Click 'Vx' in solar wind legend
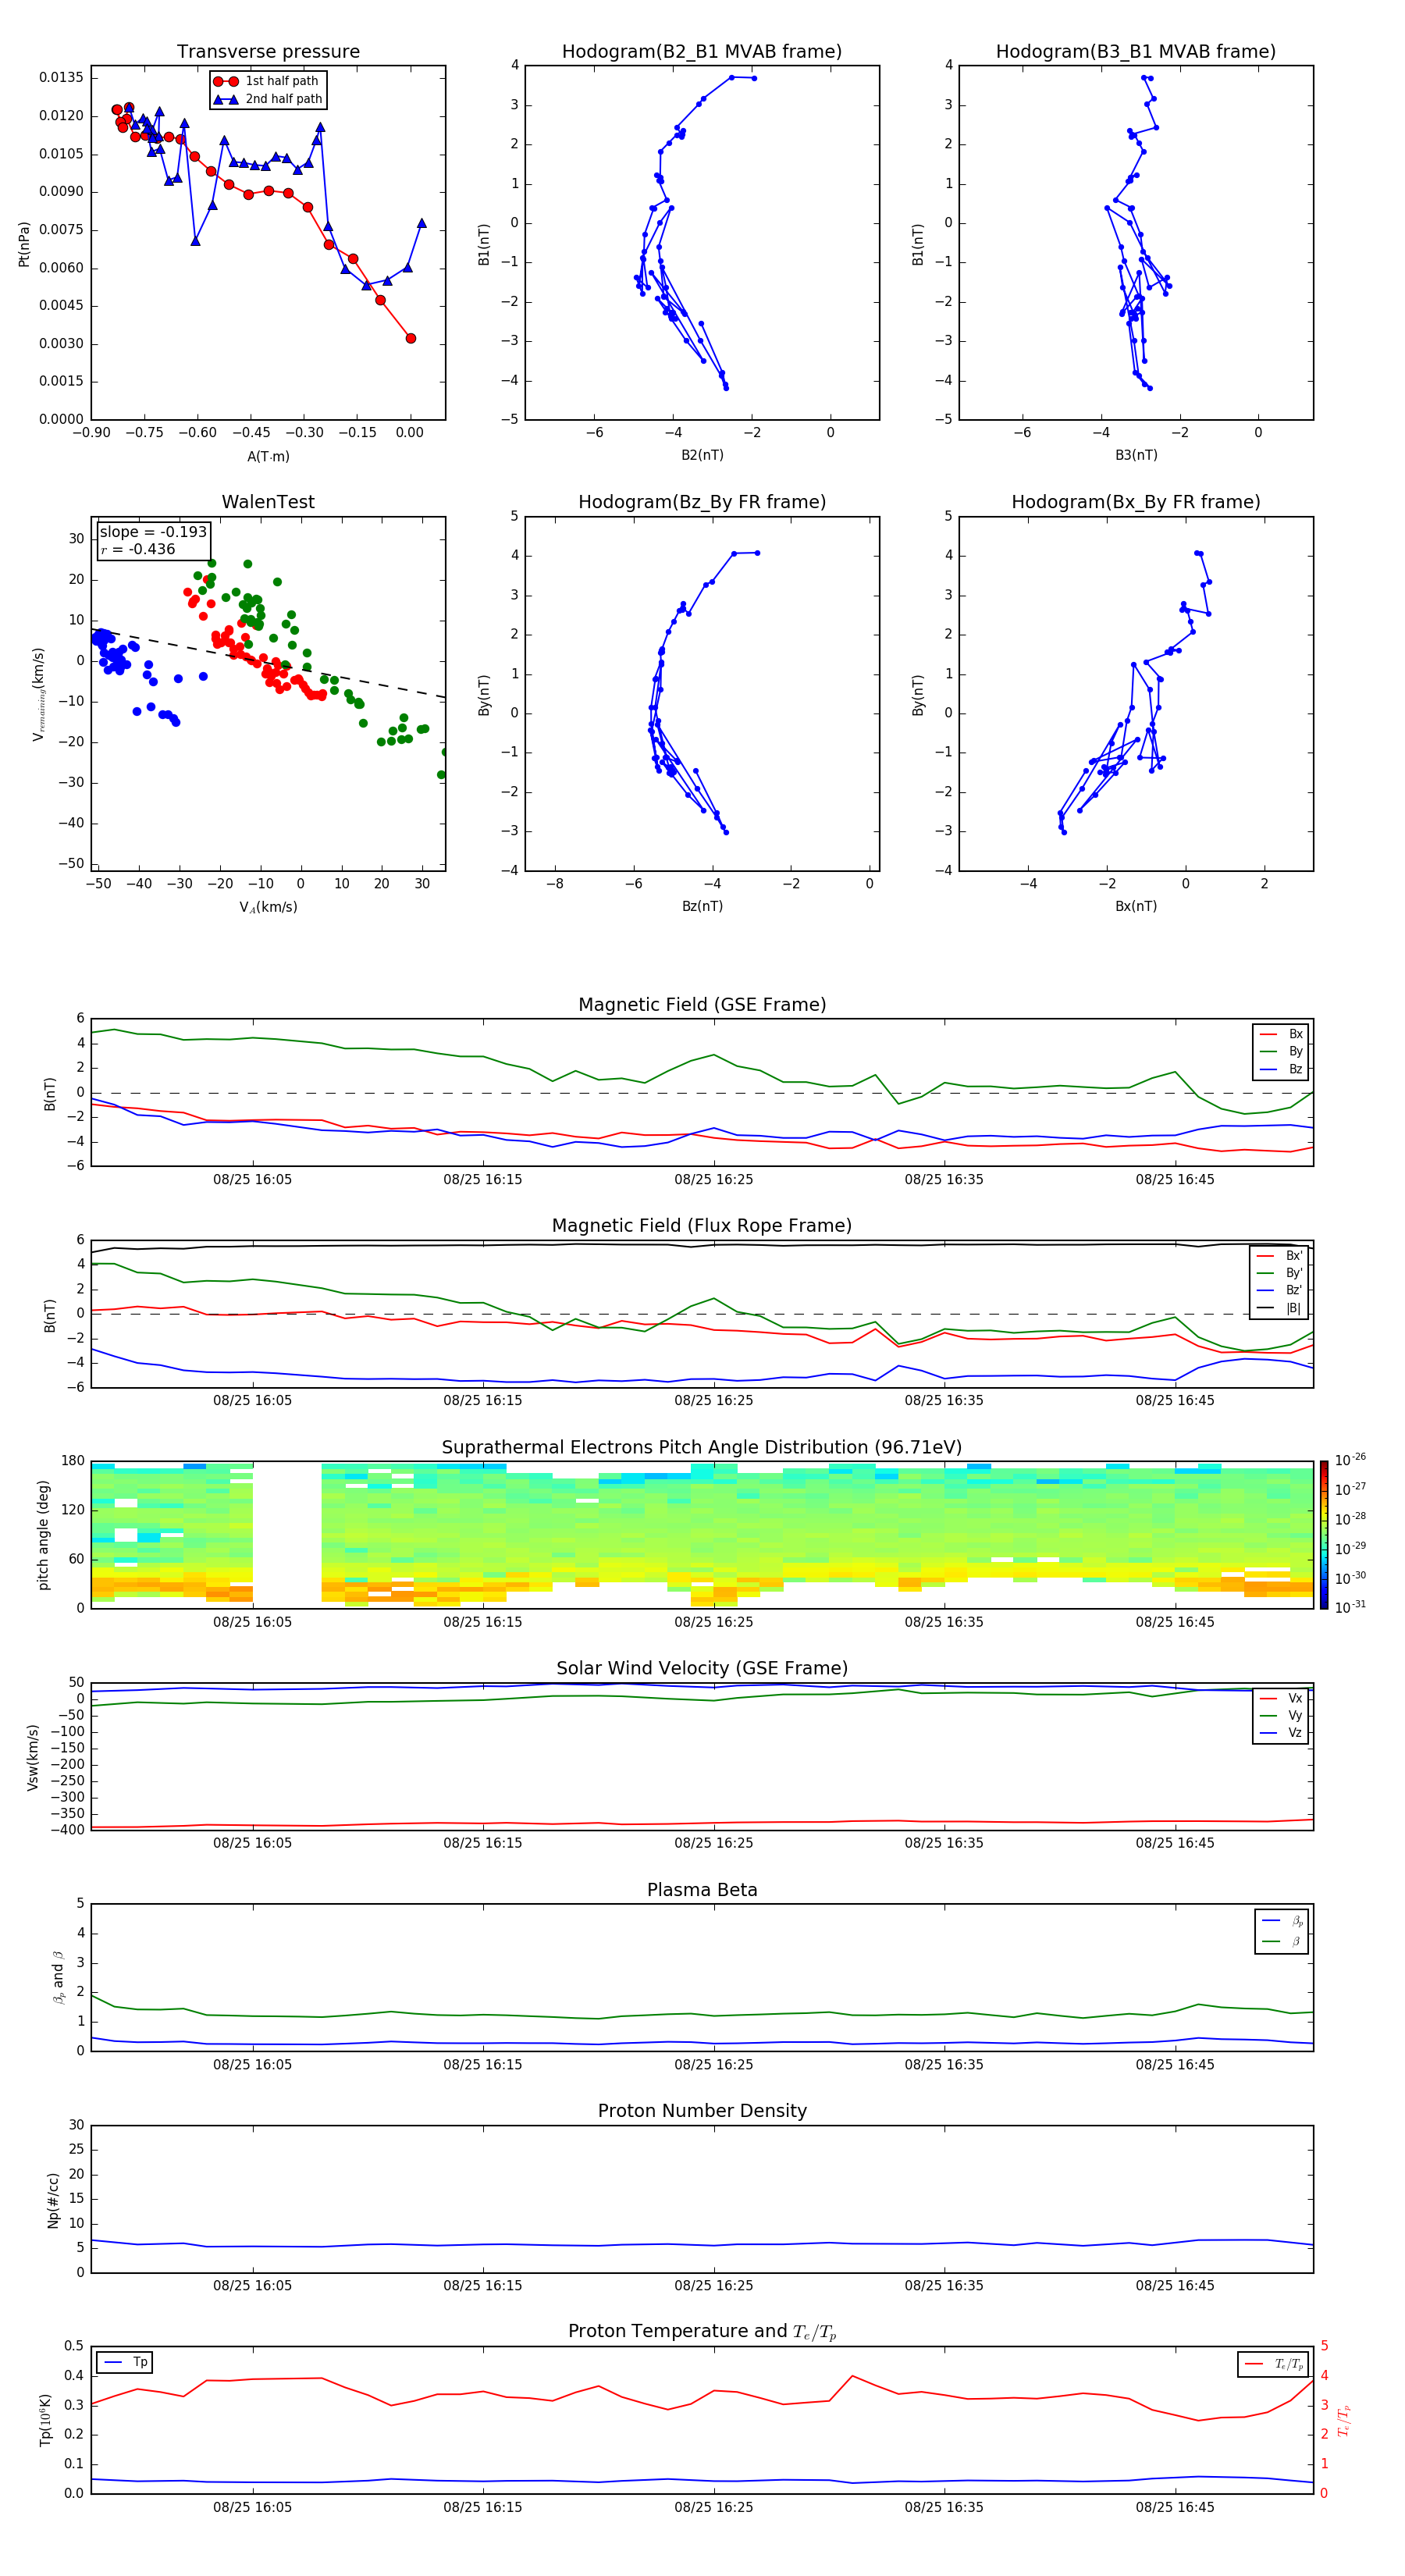 (x=1282, y=1698)
